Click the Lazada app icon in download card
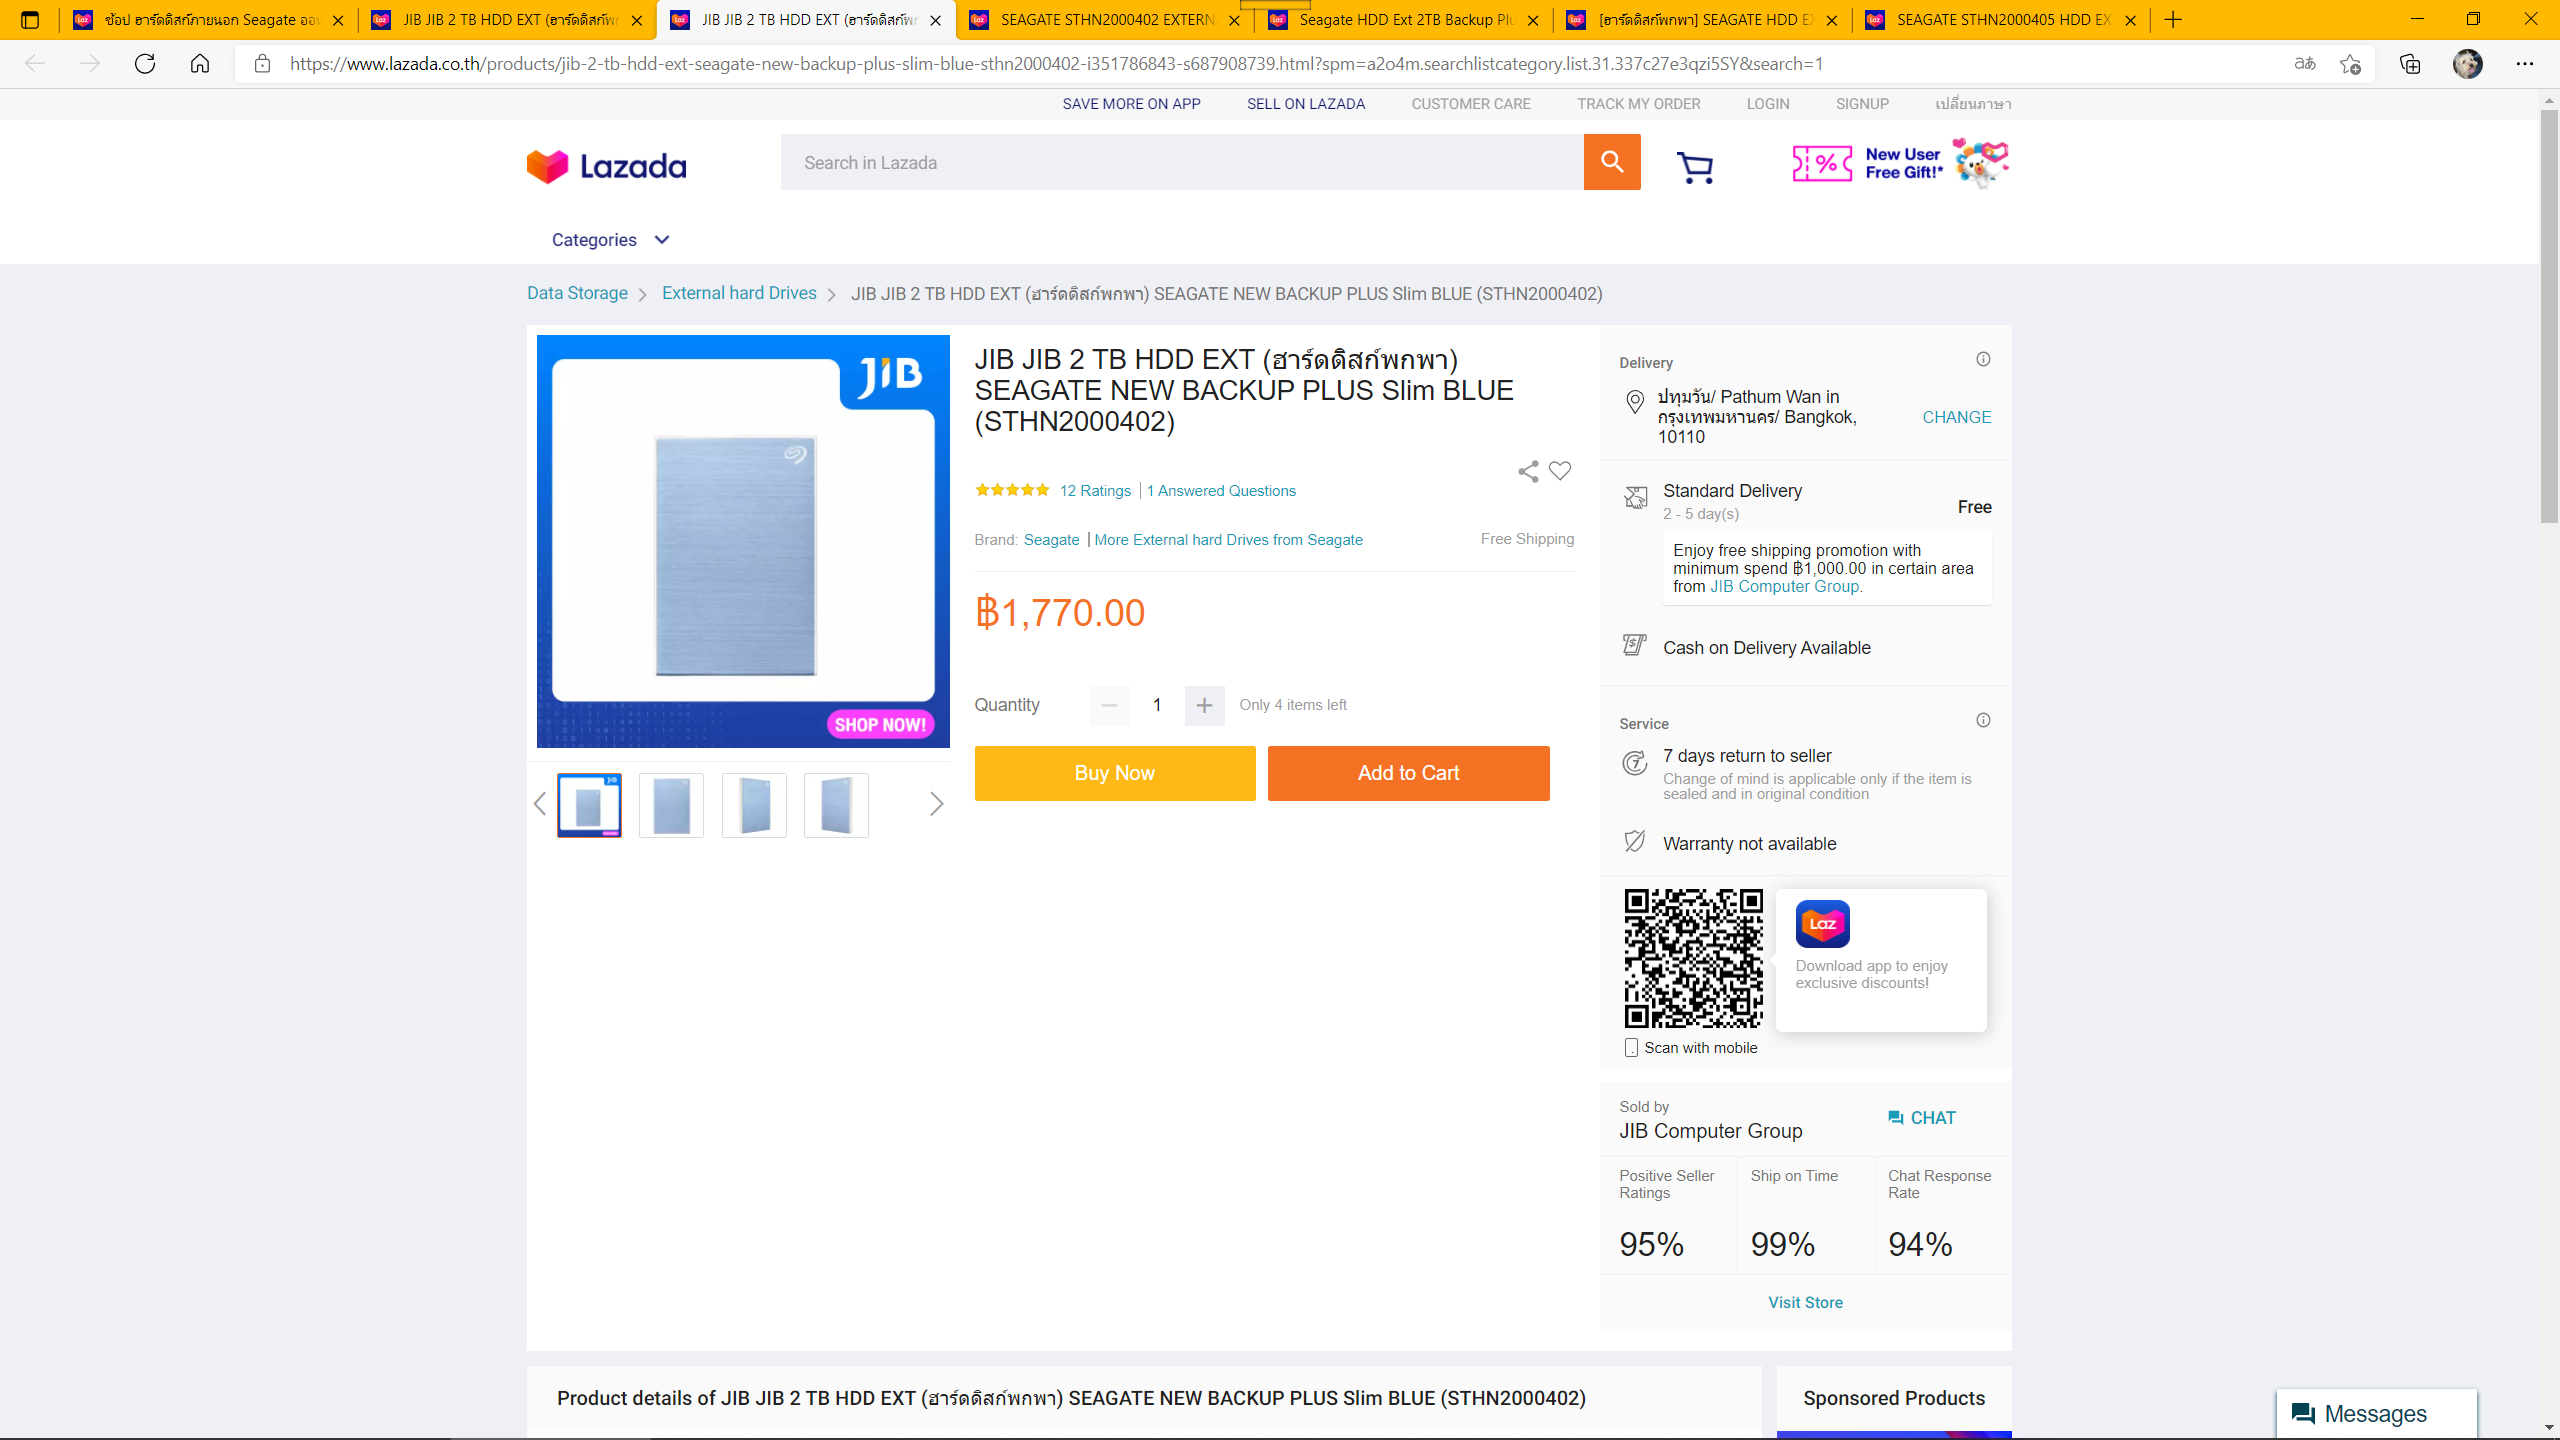Image resolution: width=2560 pixels, height=1440 pixels. click(1822, 924)
